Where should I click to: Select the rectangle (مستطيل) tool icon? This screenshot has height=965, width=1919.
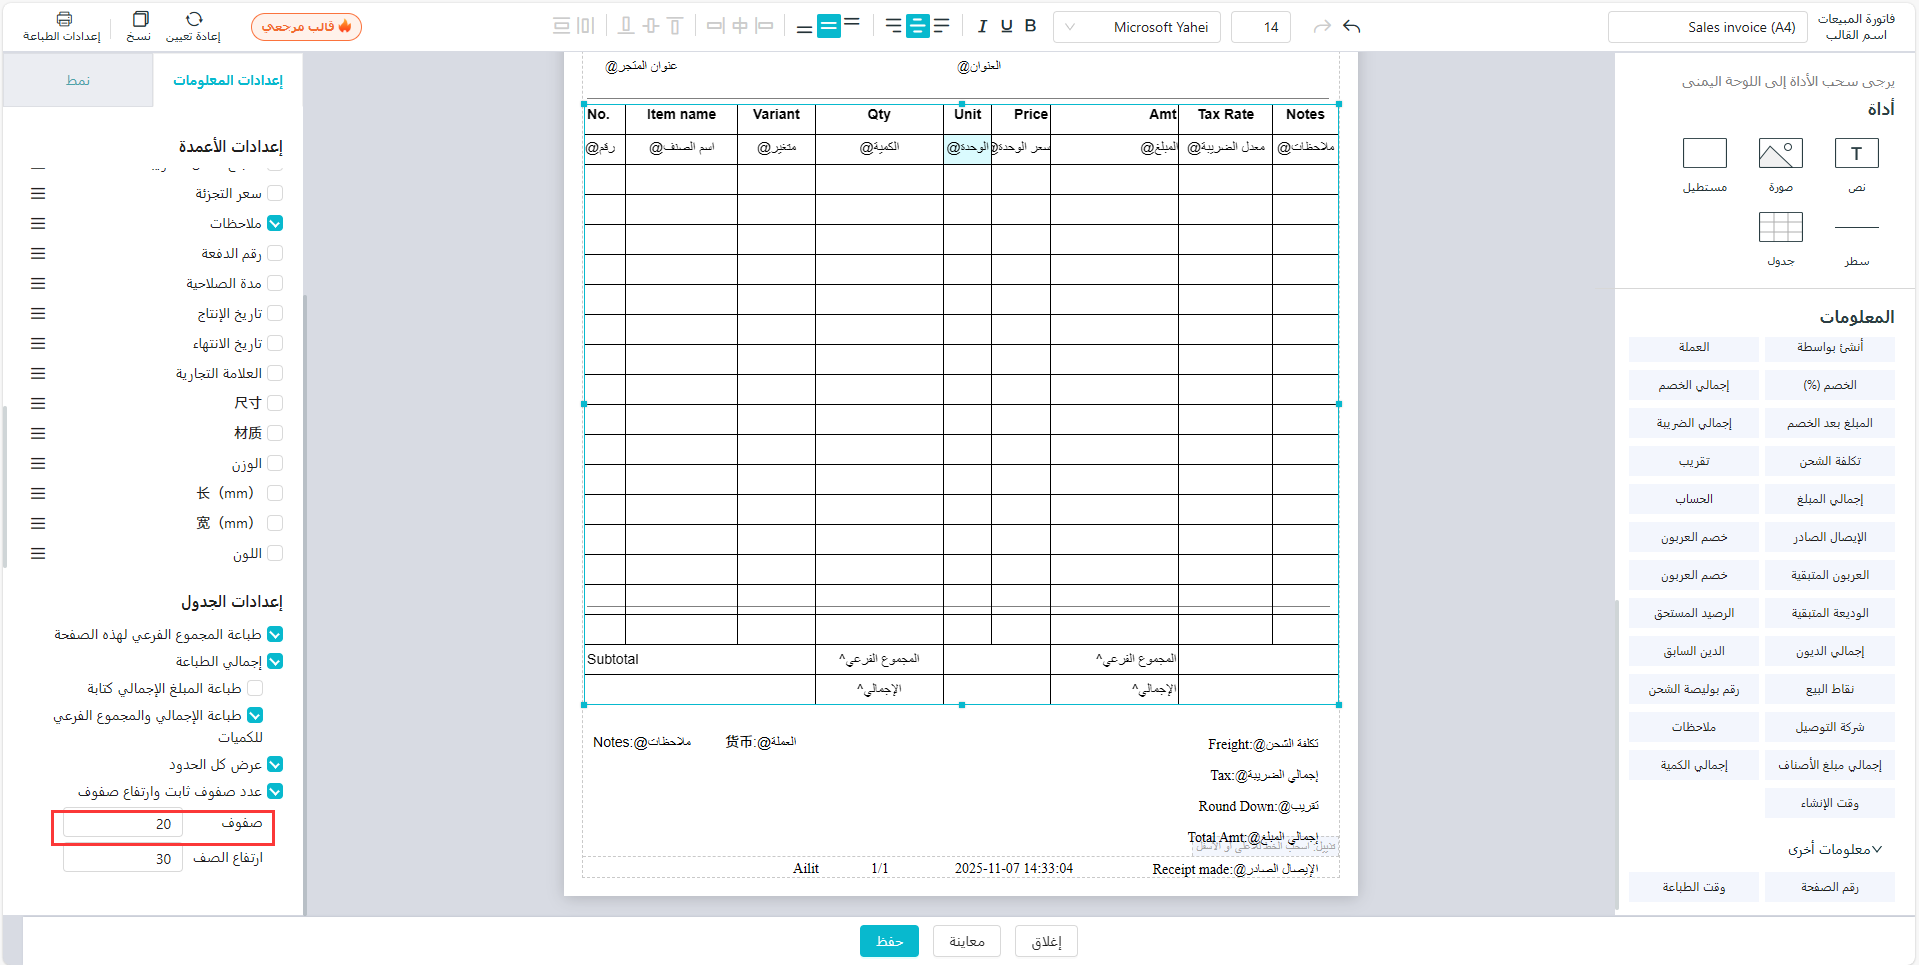(x=1704, y=154)
